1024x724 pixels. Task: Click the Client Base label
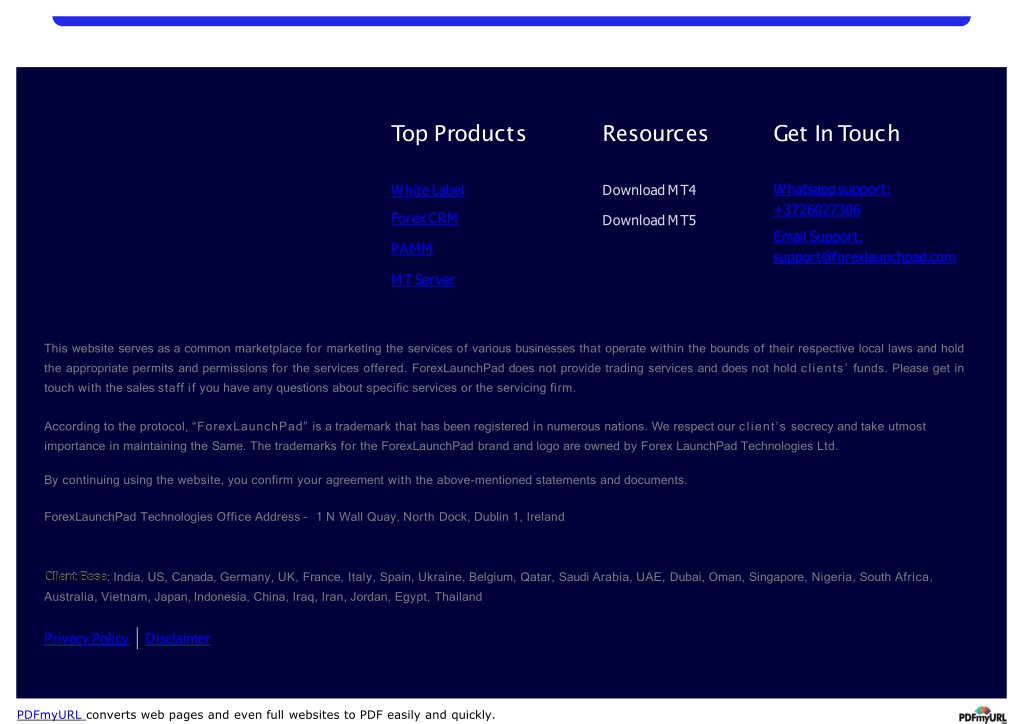76,576
